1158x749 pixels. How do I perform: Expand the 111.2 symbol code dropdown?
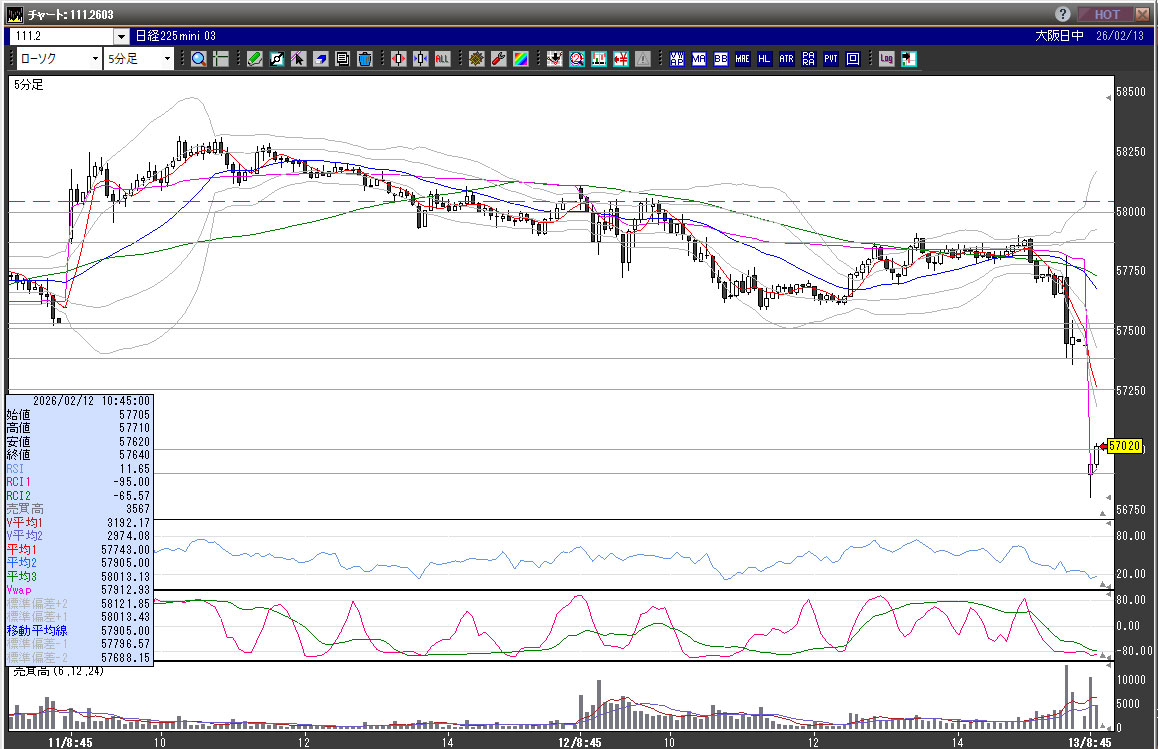[121, 36]
